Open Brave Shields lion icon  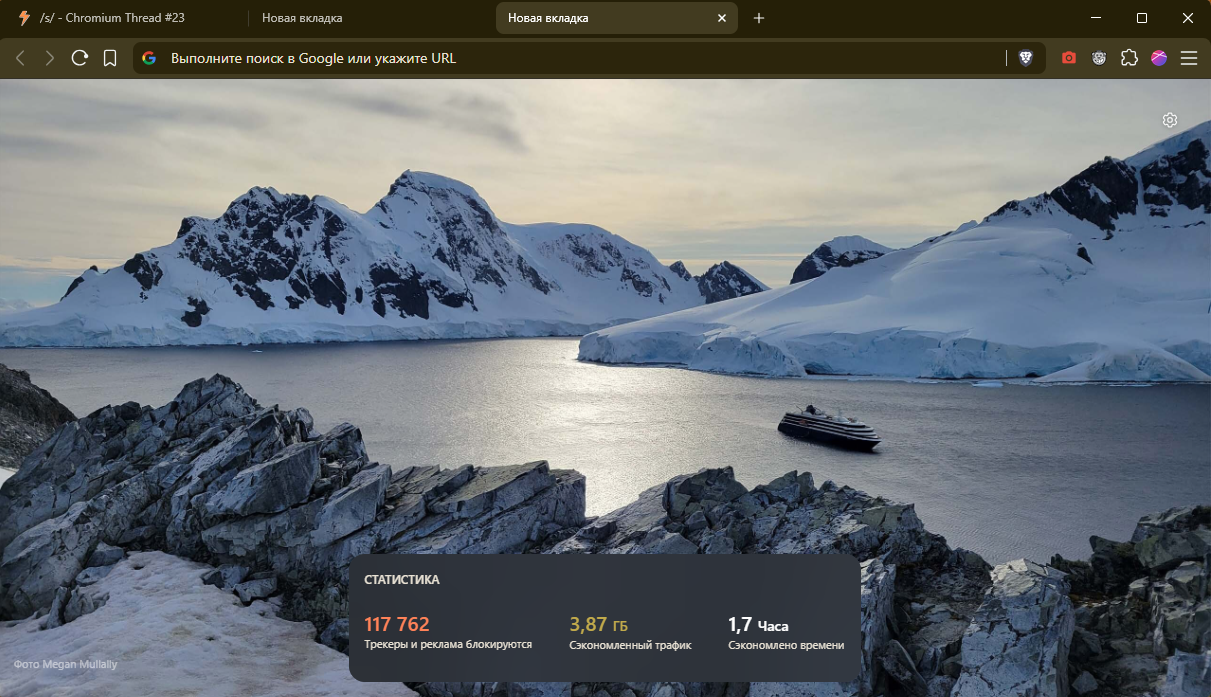coord(1026,58)
